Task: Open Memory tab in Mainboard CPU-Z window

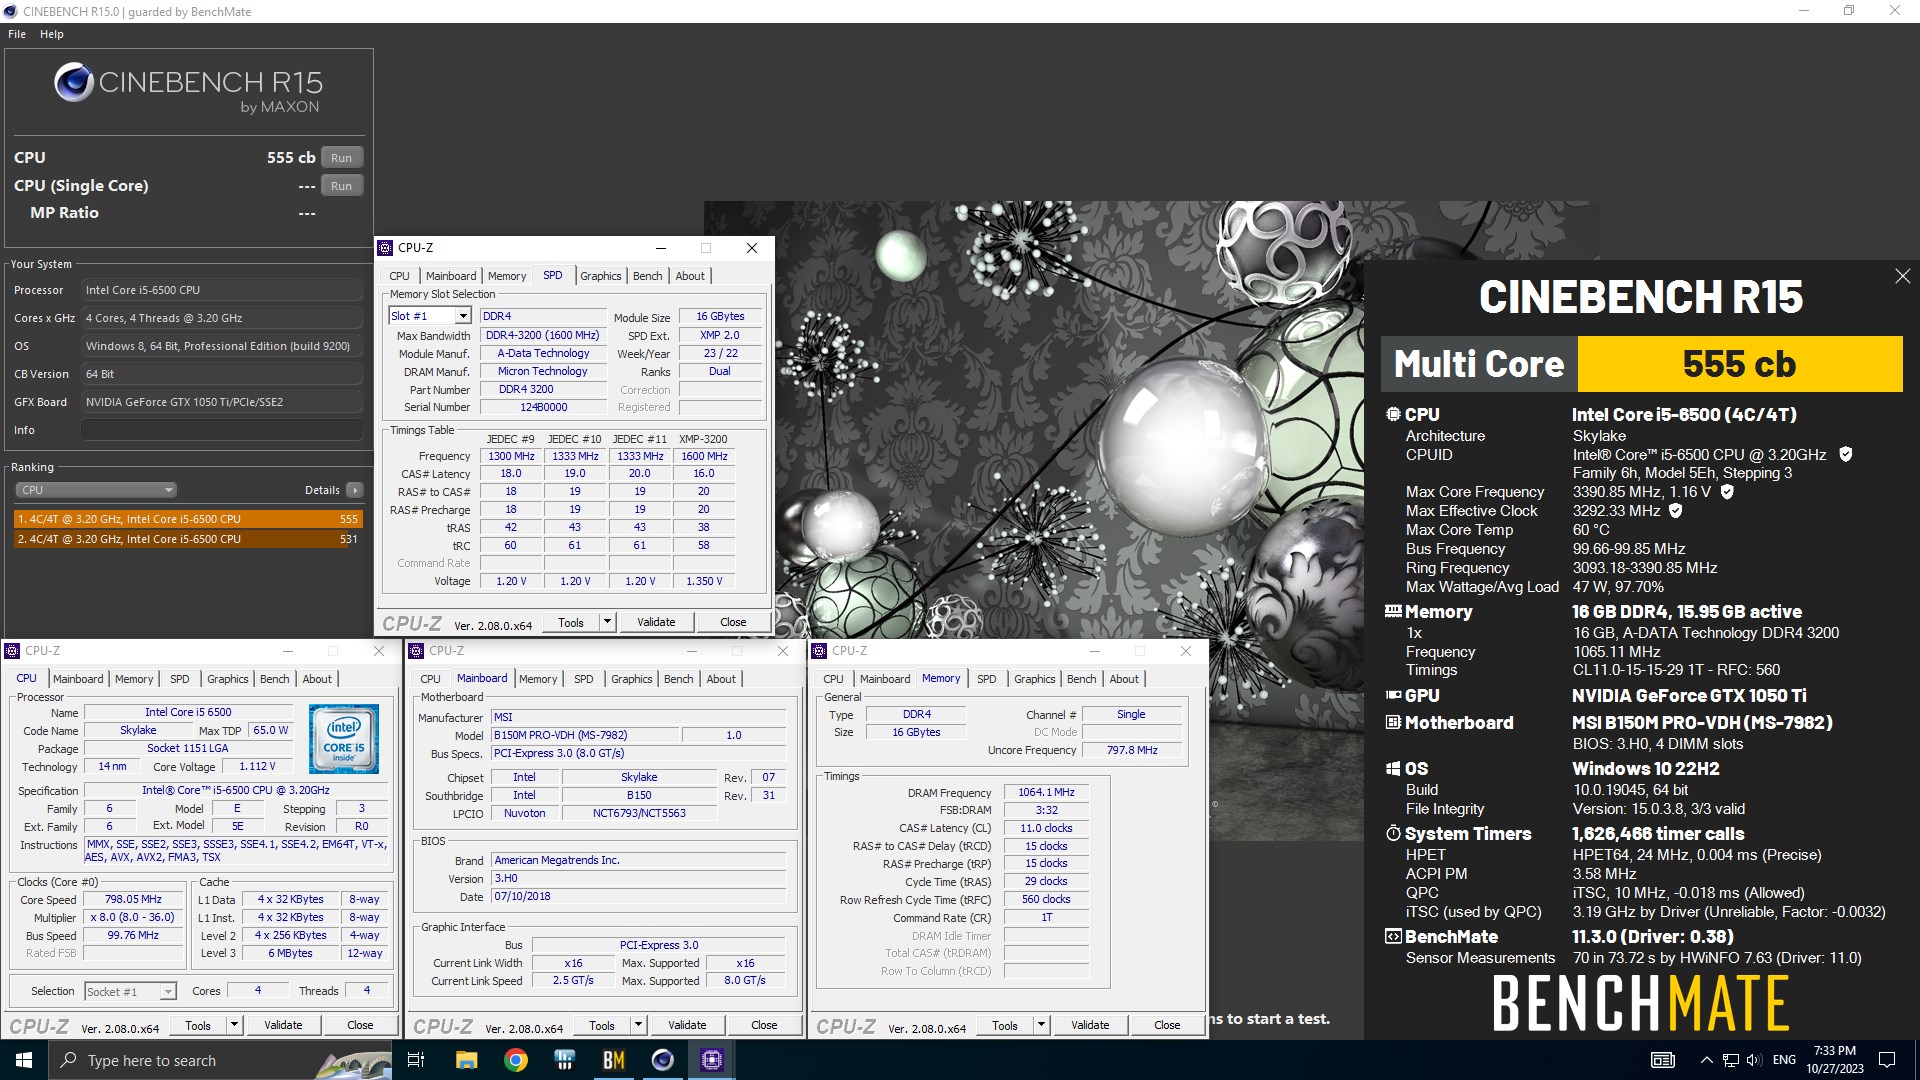Action: coord(538,679)
